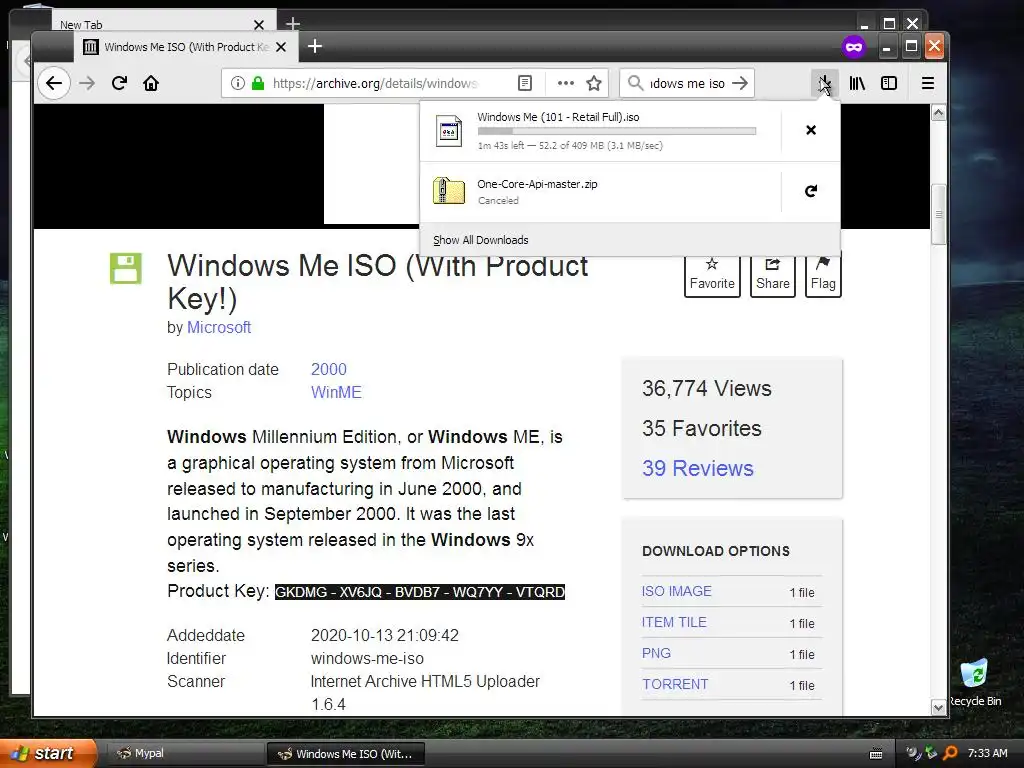Click the 35 Favorites count
The height and width of the screenshot is (768, 1024).
point(701,428)
